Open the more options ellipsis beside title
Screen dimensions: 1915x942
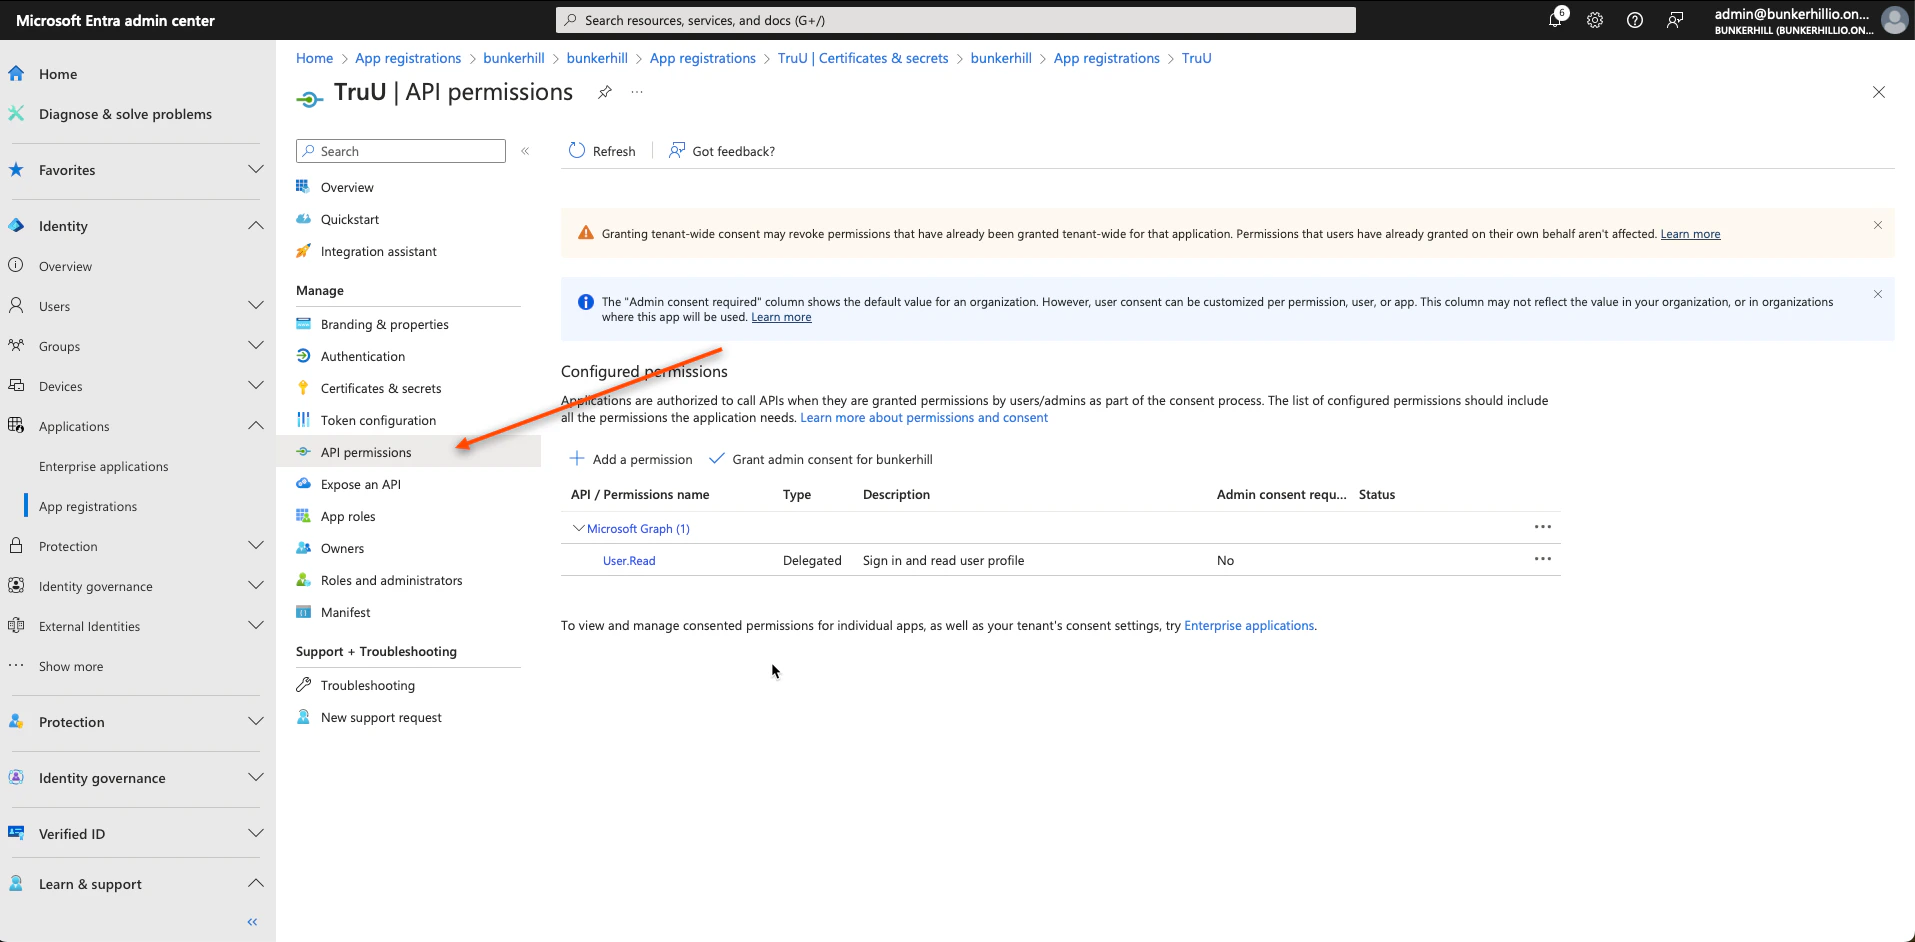637,92
